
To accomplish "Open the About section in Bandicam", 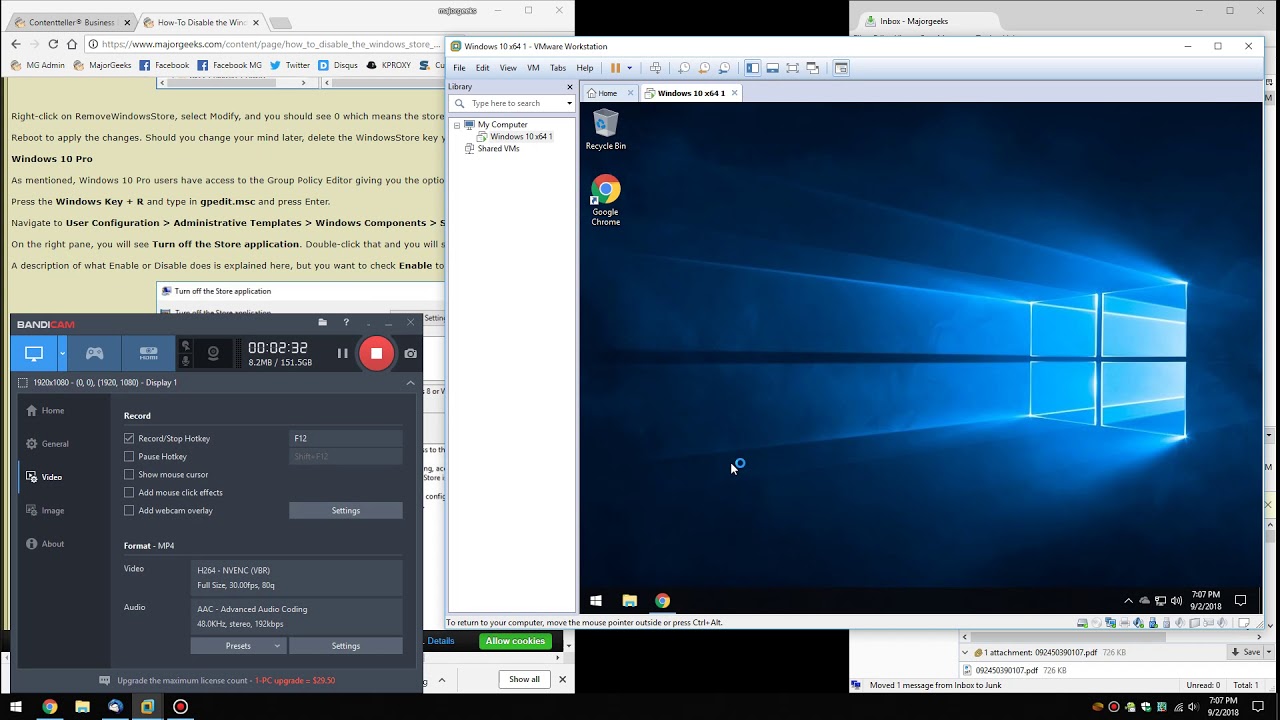I will click(x=52, y=544).
